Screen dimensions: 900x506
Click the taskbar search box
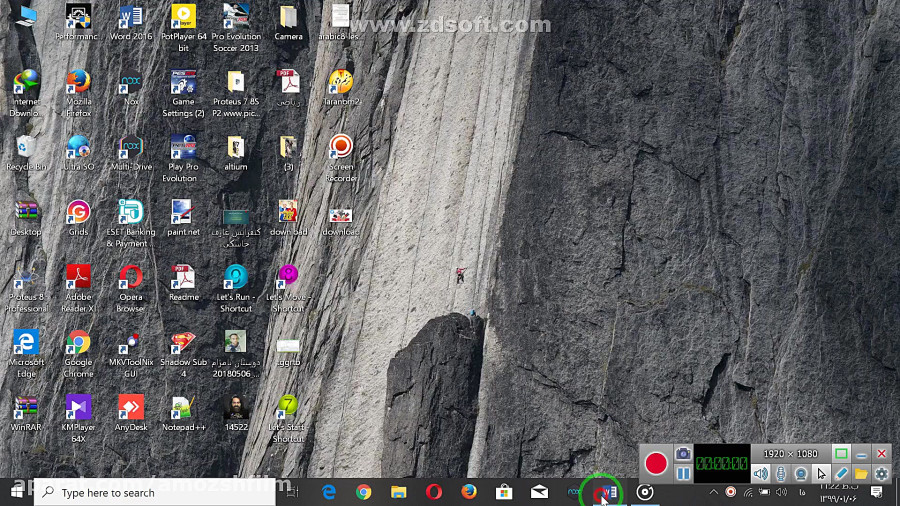click(x=155, y=492)
